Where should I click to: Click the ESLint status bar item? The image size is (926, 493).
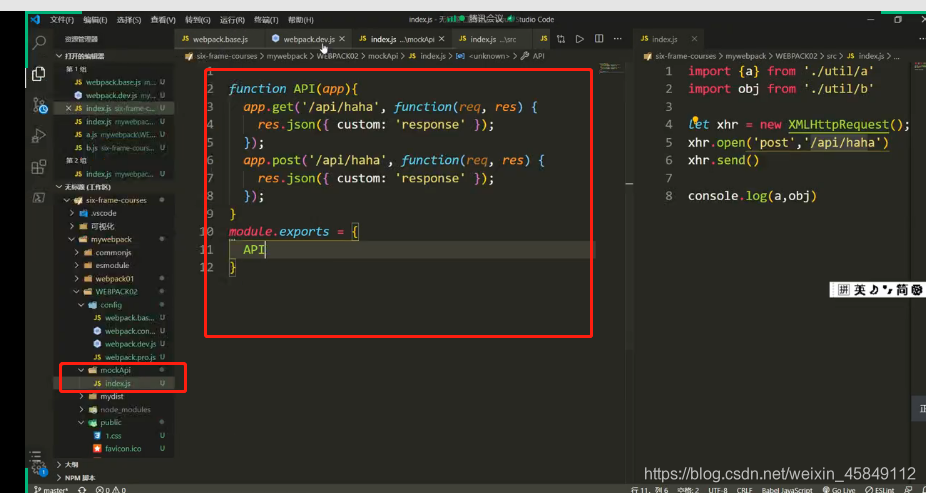click(x=880, y=489)
